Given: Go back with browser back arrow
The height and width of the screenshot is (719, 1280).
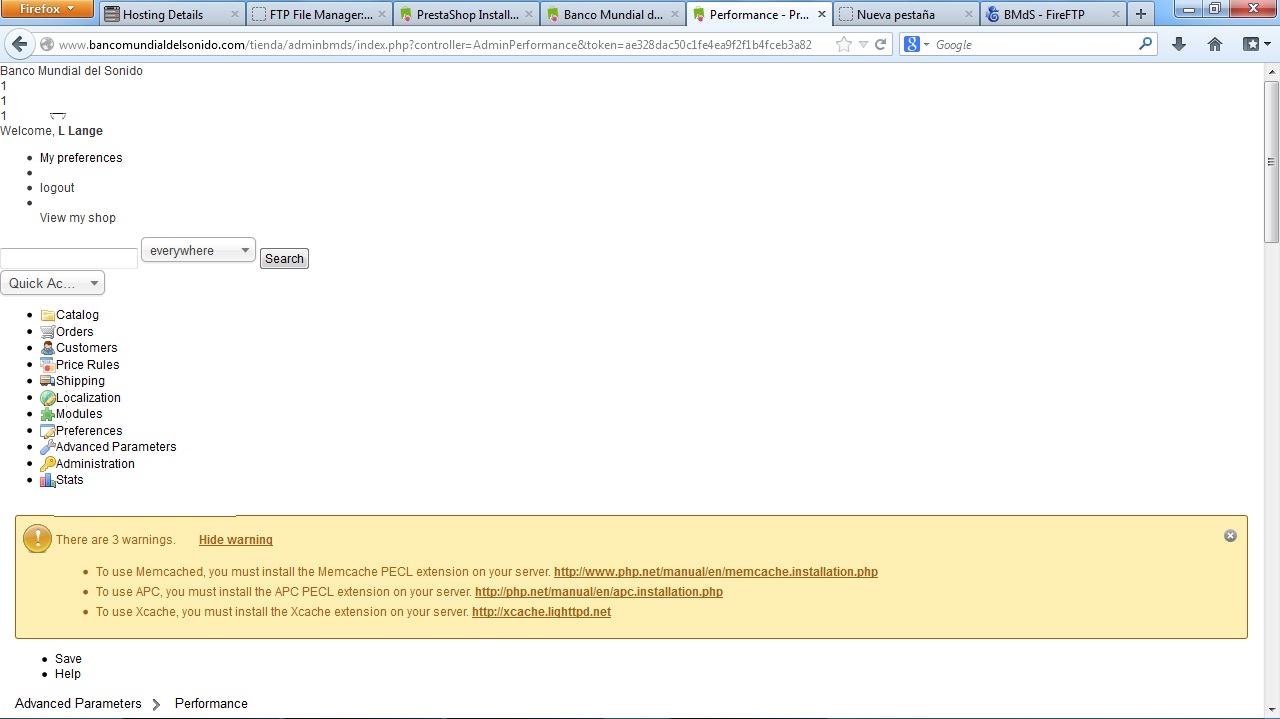Looking at the screenshot, I should coord(20,44).
